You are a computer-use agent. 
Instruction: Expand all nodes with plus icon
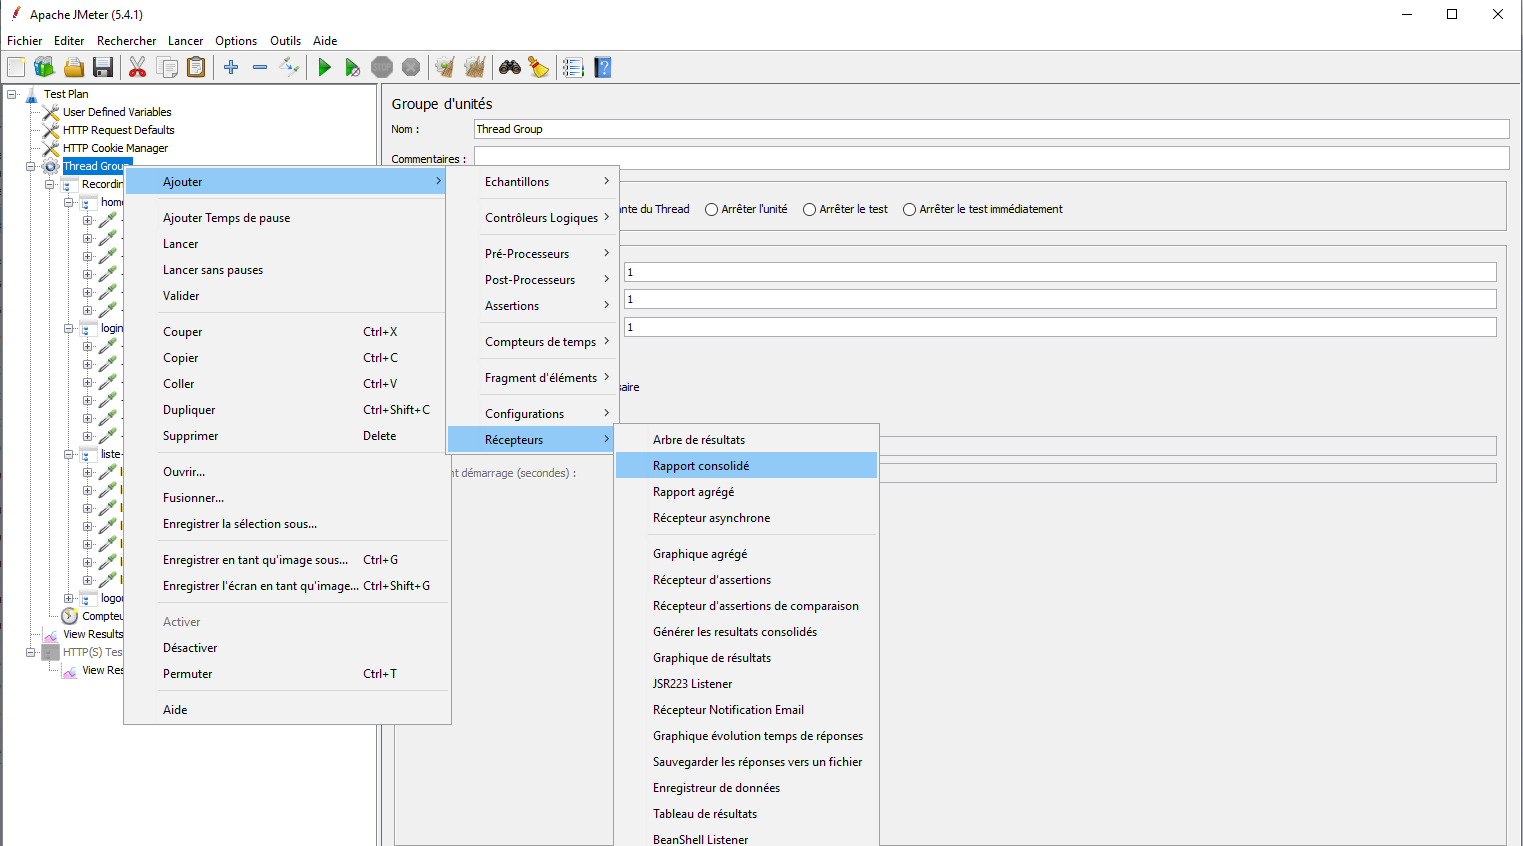pos(231,67)
